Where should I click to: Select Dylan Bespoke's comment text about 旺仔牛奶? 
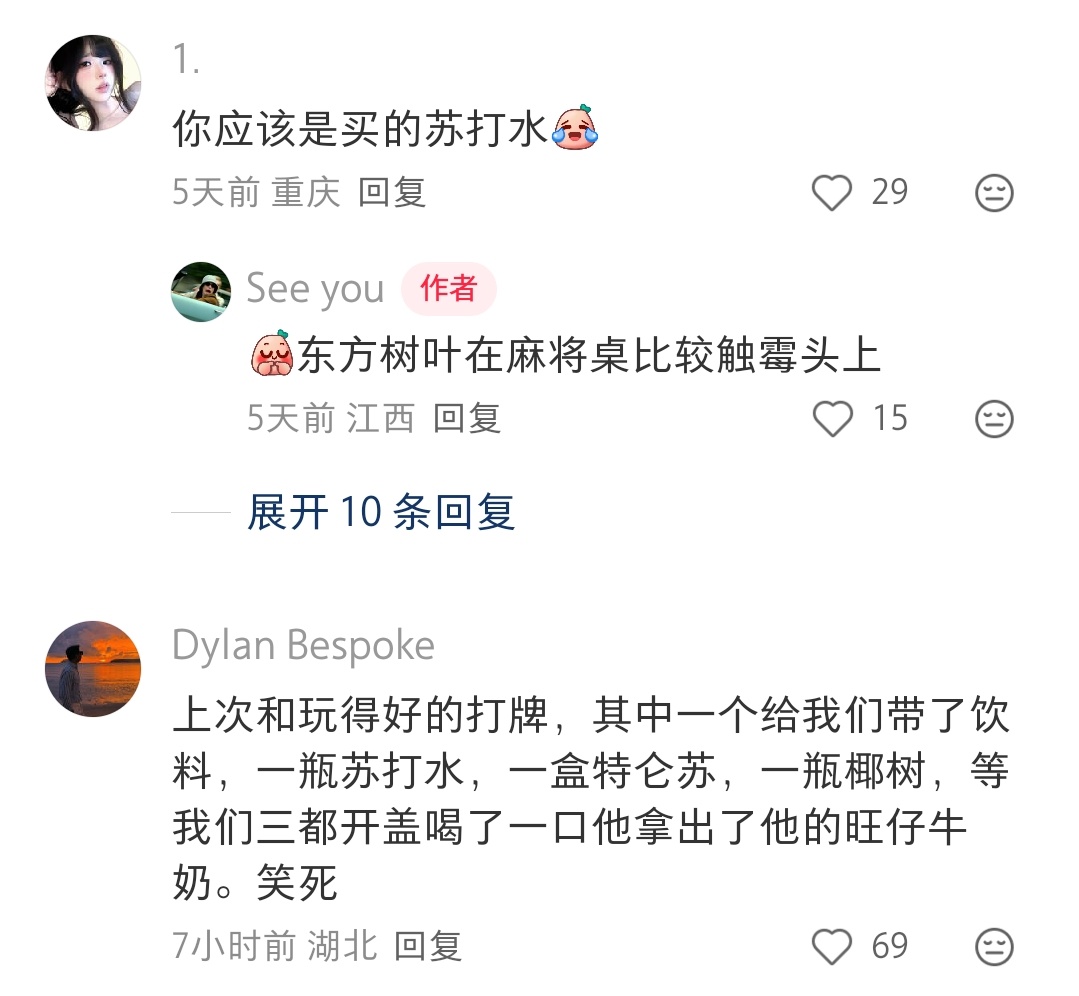coord(590,798)
